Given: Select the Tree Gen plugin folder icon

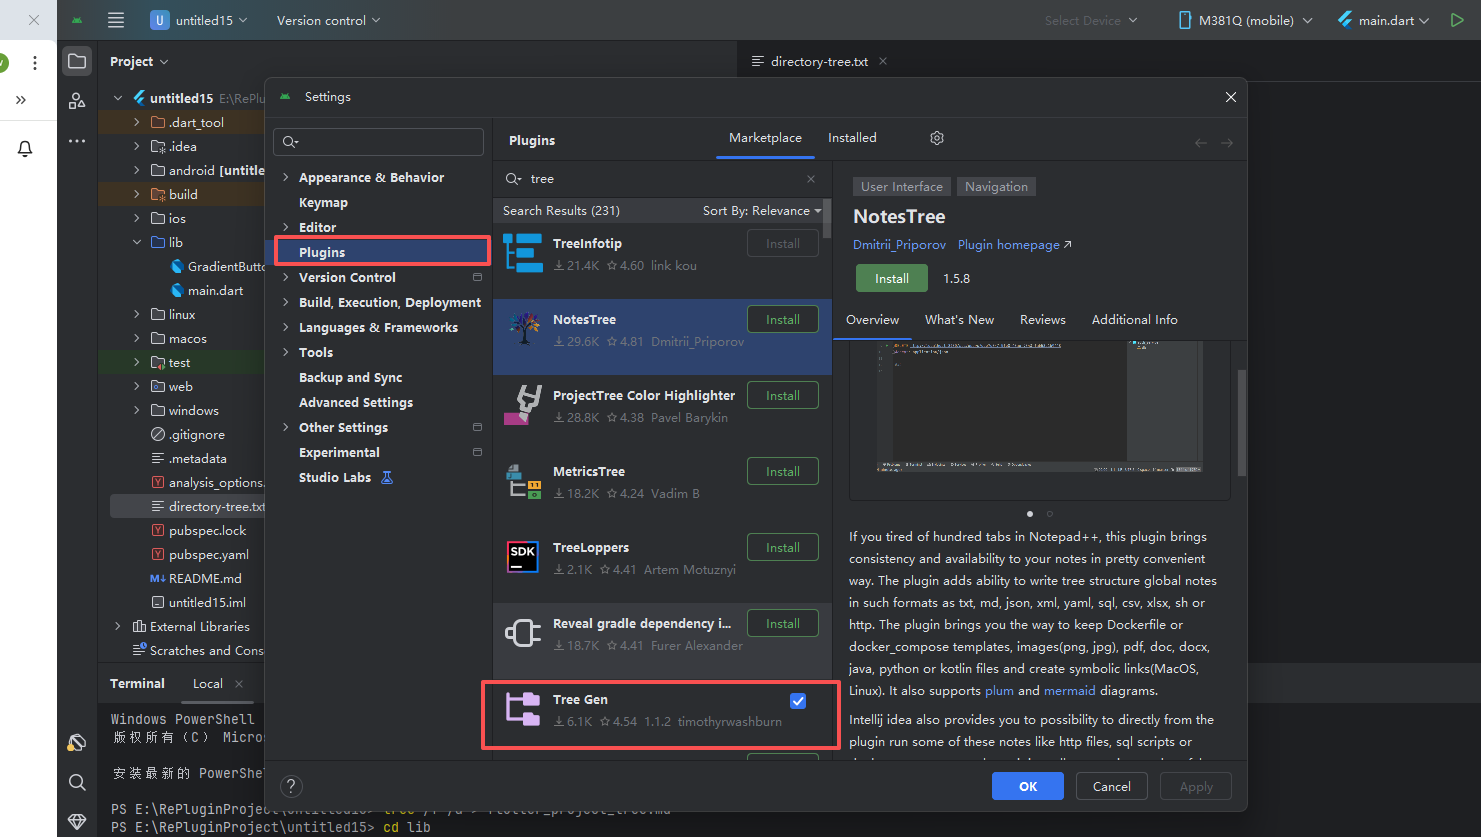Looking at the screenshot, I should (523, 709).
